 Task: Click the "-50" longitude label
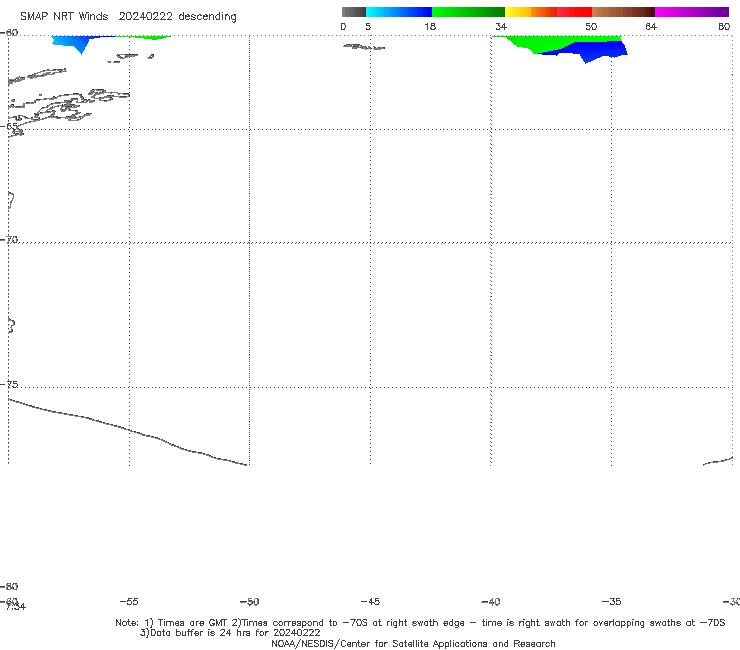pos(250,601)
